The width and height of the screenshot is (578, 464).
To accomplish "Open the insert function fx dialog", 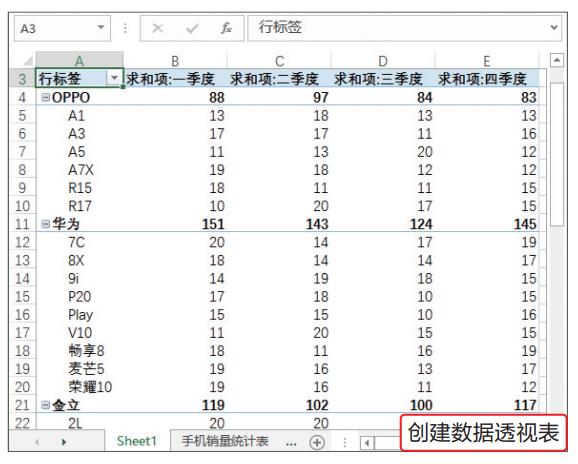I will (x=226, y=28).
